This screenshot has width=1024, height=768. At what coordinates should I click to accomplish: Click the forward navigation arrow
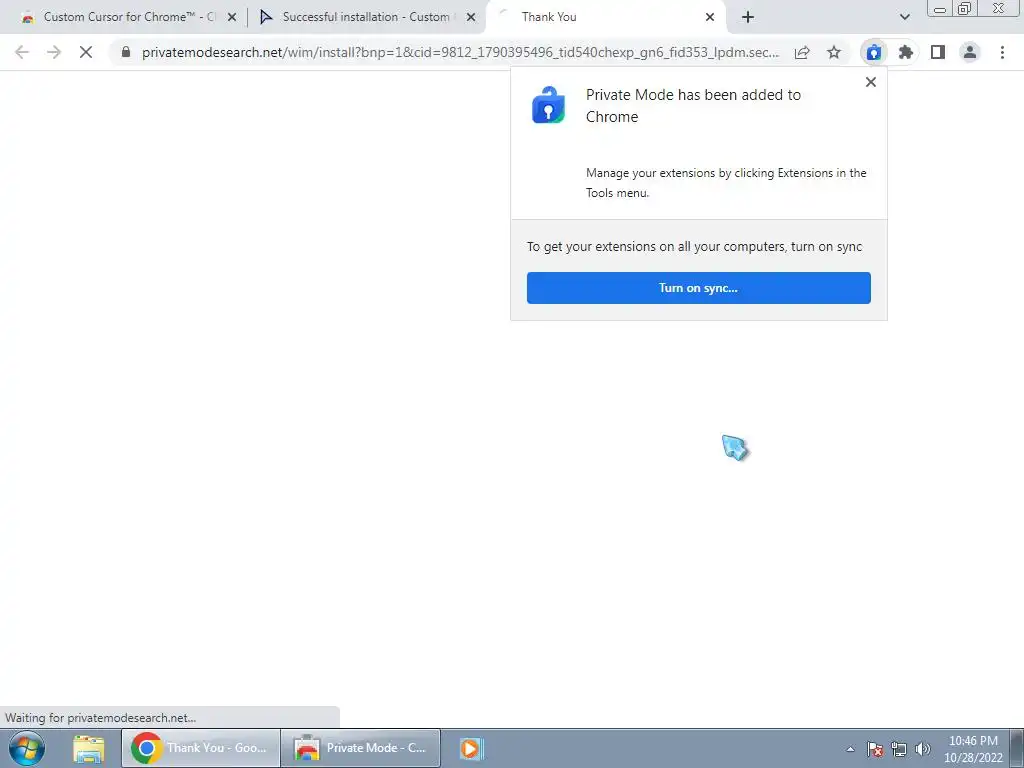pyautogui.click(x=54, y=52)
